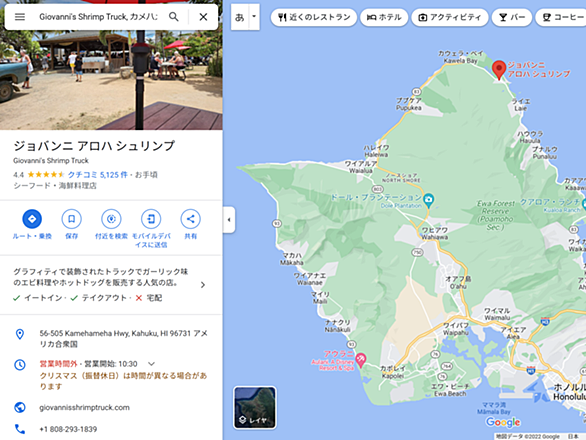
Task: Open the input method dropdown arrow beside あ
Action: coord(254,17)
